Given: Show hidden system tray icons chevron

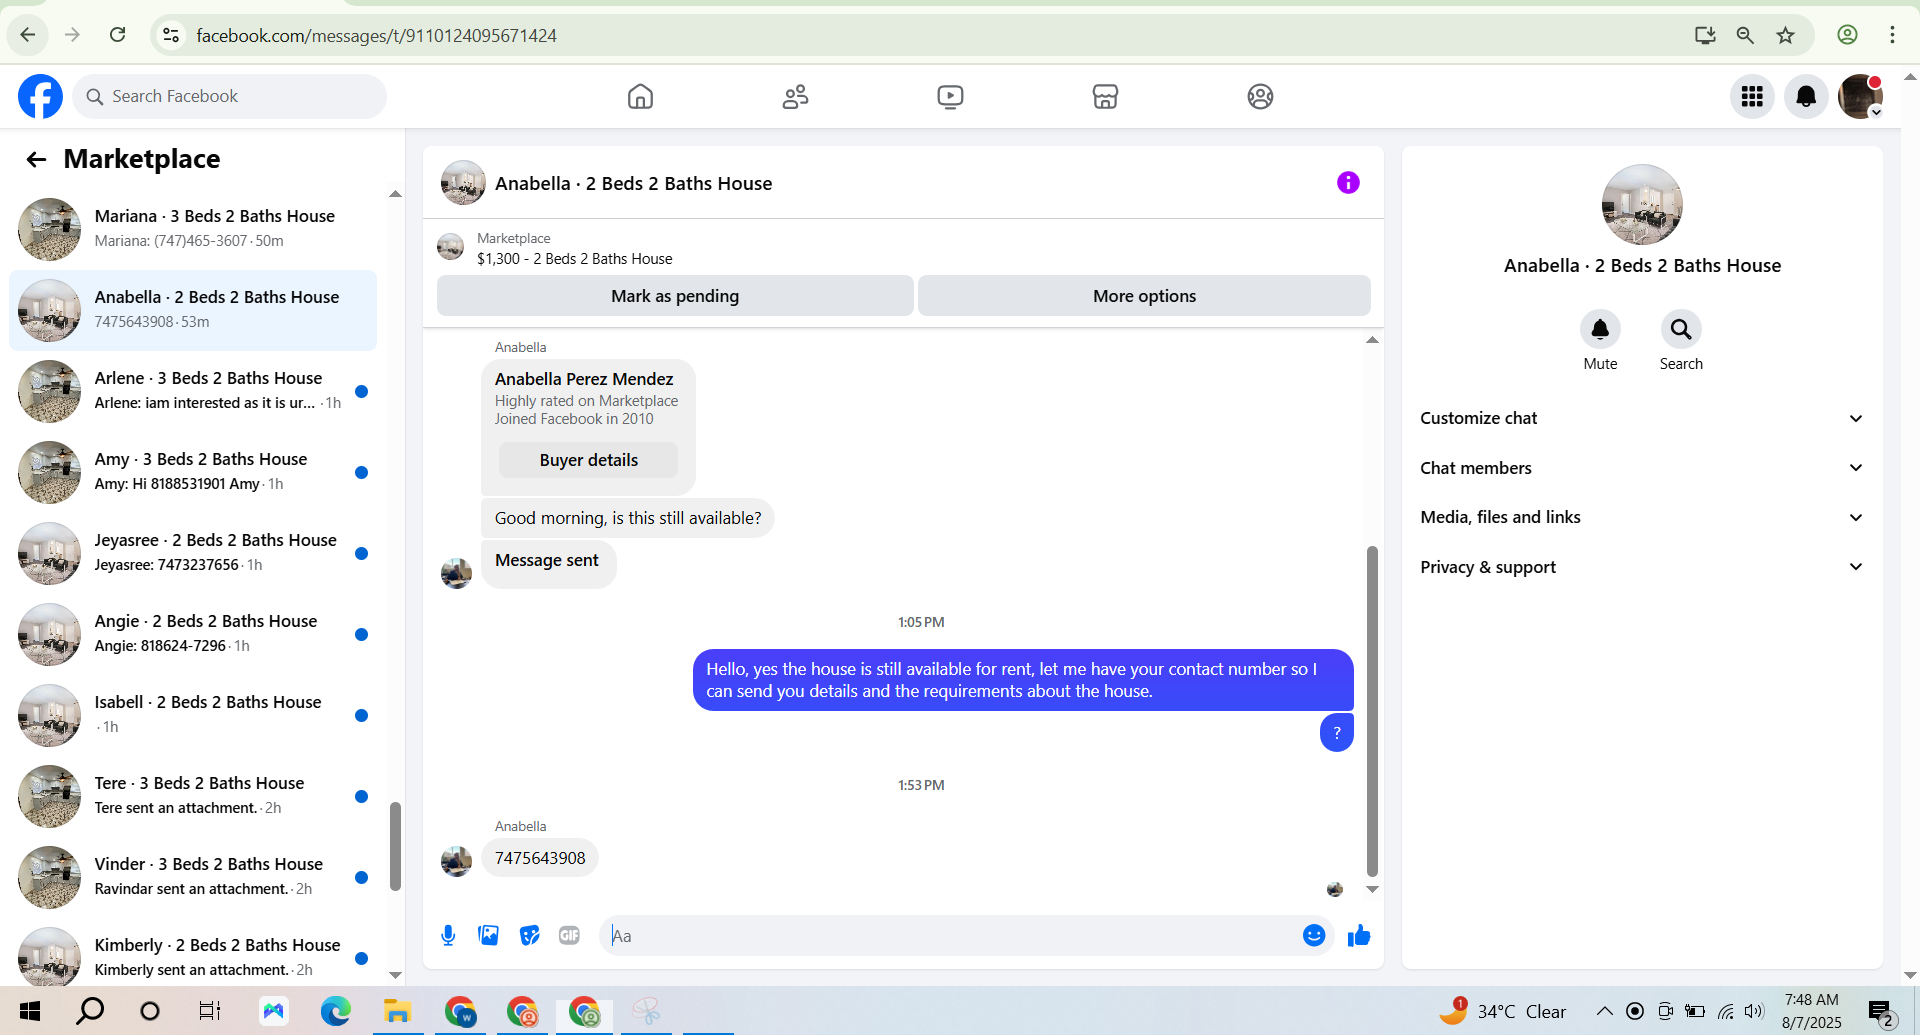Looking at the screenshot, I should pyautogui.click(x=1604, y=1011).
